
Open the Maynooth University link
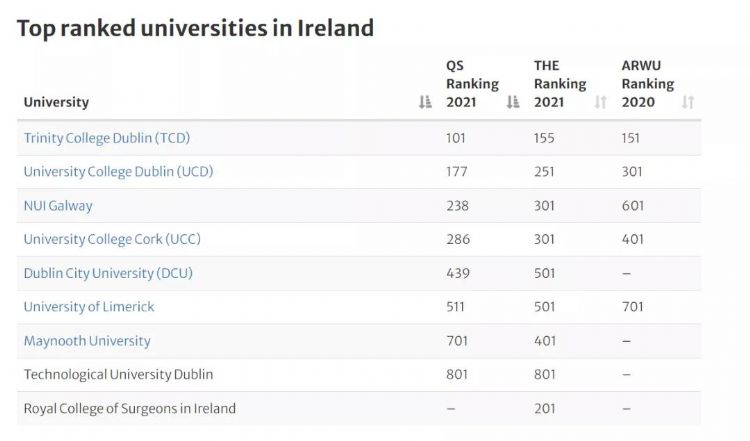pyautogui.click(x=87, y=341)
